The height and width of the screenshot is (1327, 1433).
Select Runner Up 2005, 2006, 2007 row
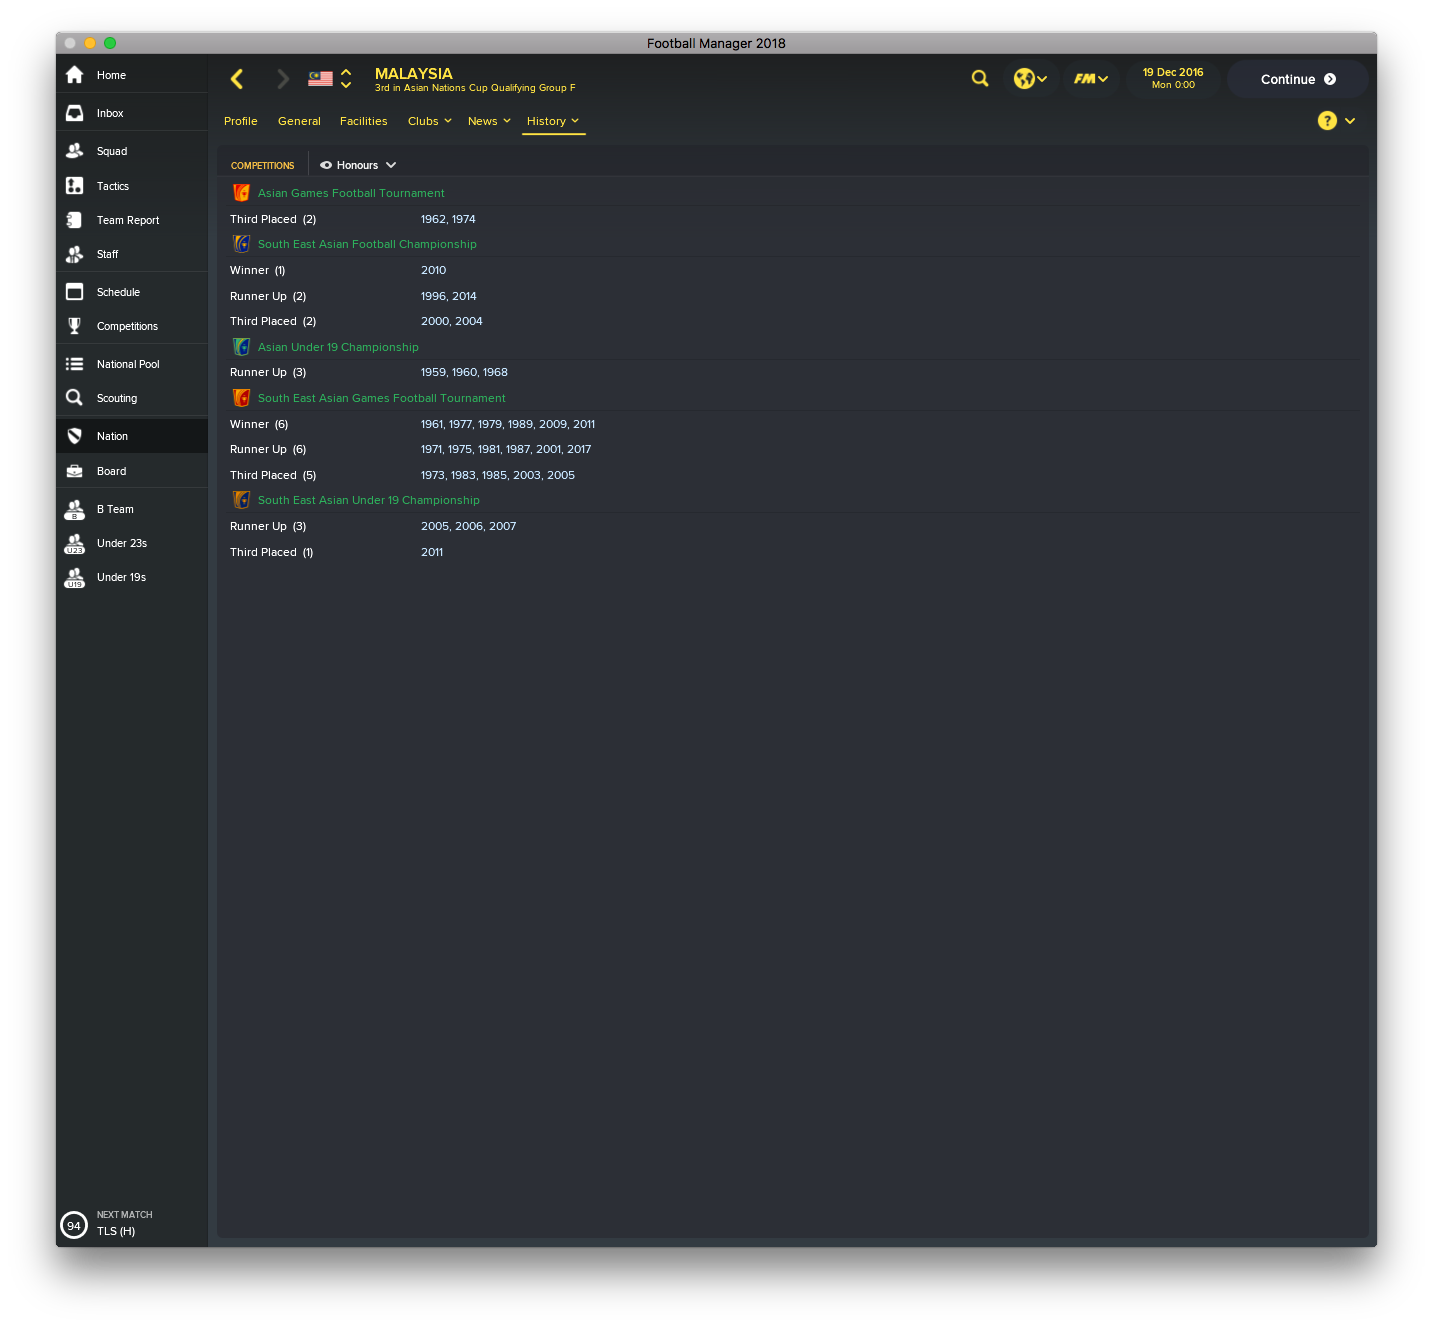click(x=792, y=526)
